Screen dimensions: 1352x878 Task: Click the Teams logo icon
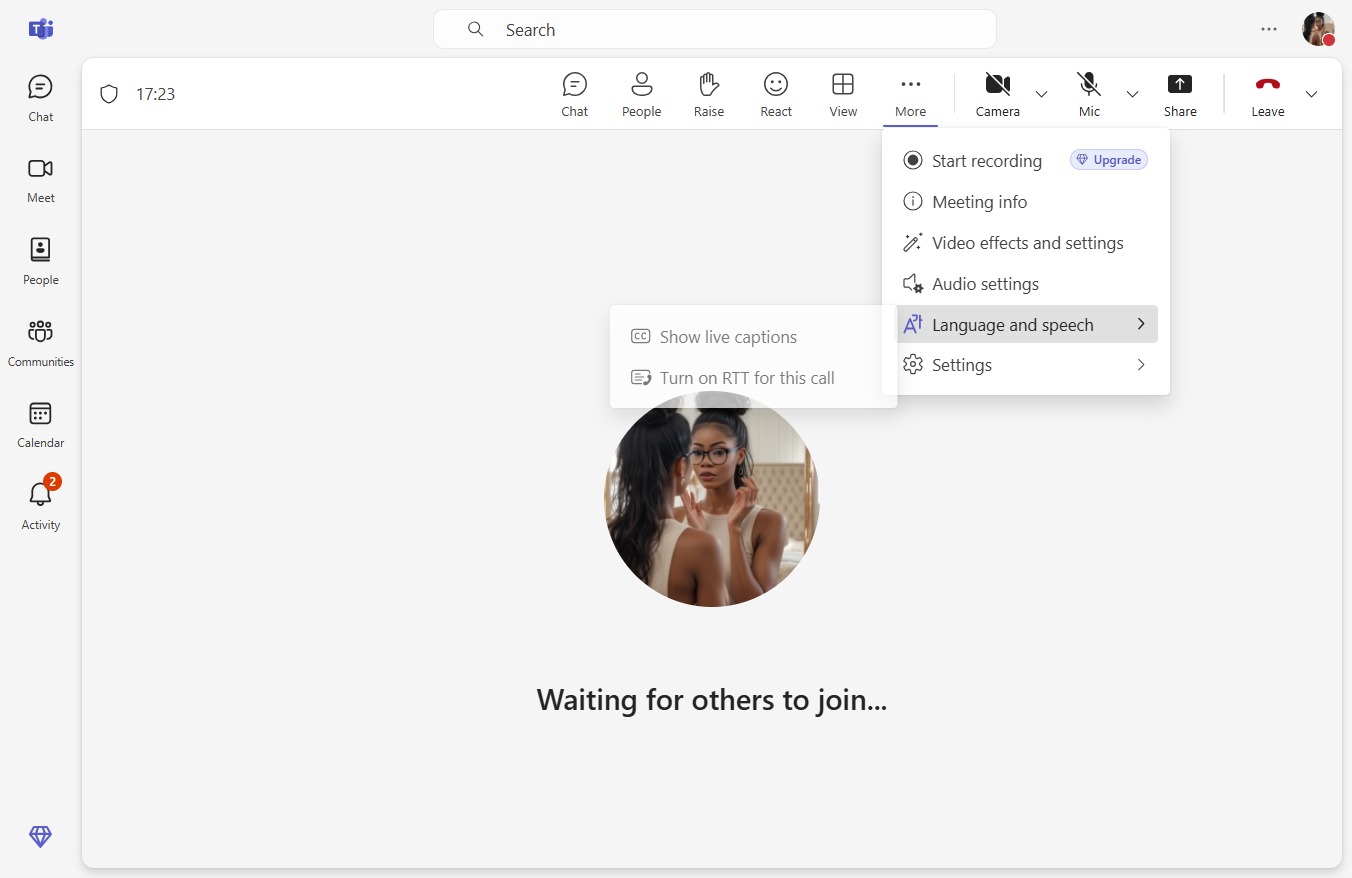pyautogui.click(x=41, y=29)
